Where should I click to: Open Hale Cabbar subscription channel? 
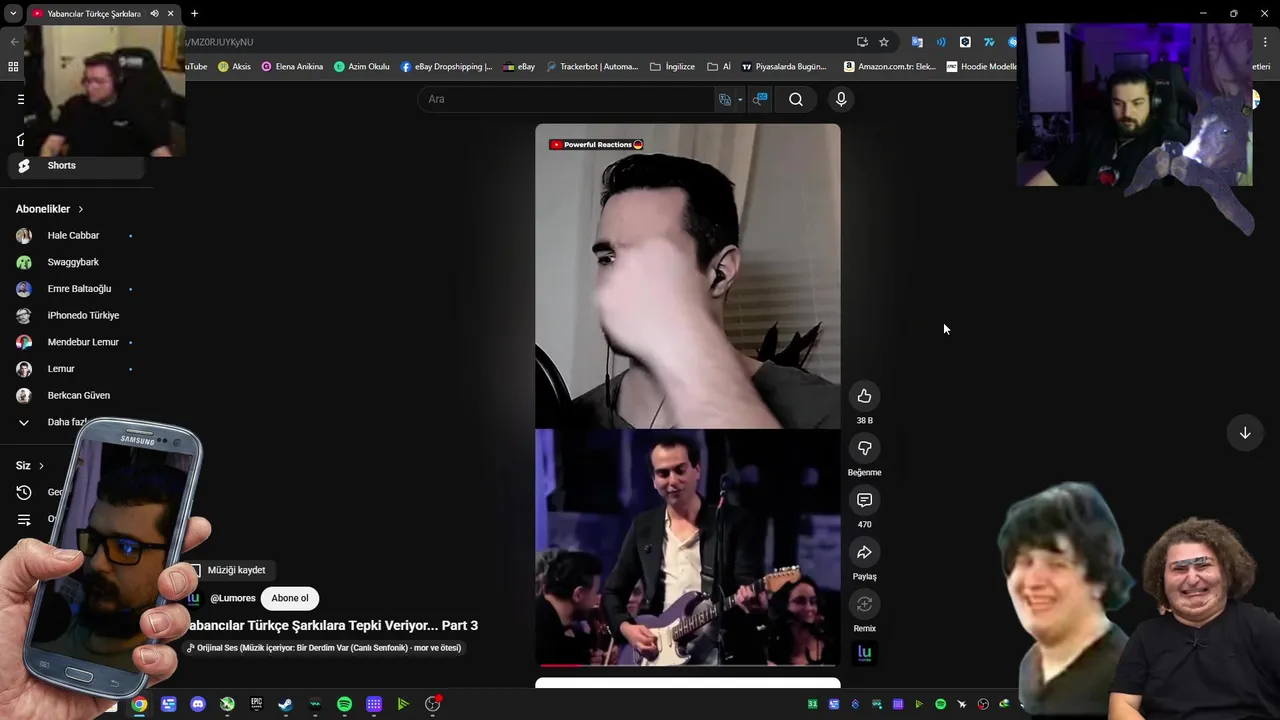[x=73, y=236]
